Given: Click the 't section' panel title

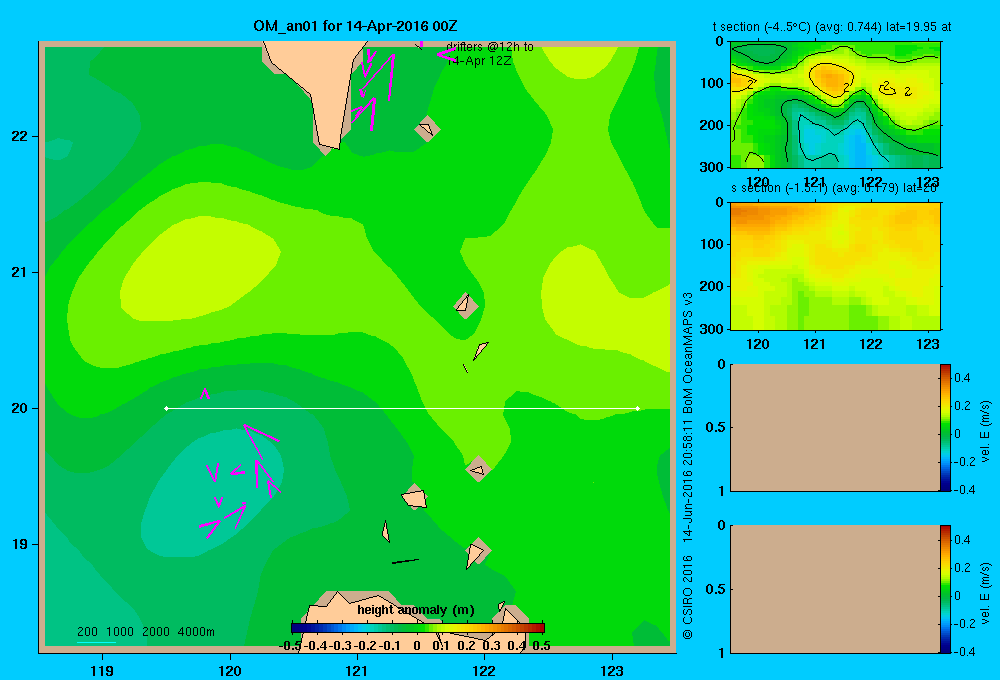Looking at the screenshot, I should [x=832, y=27].
